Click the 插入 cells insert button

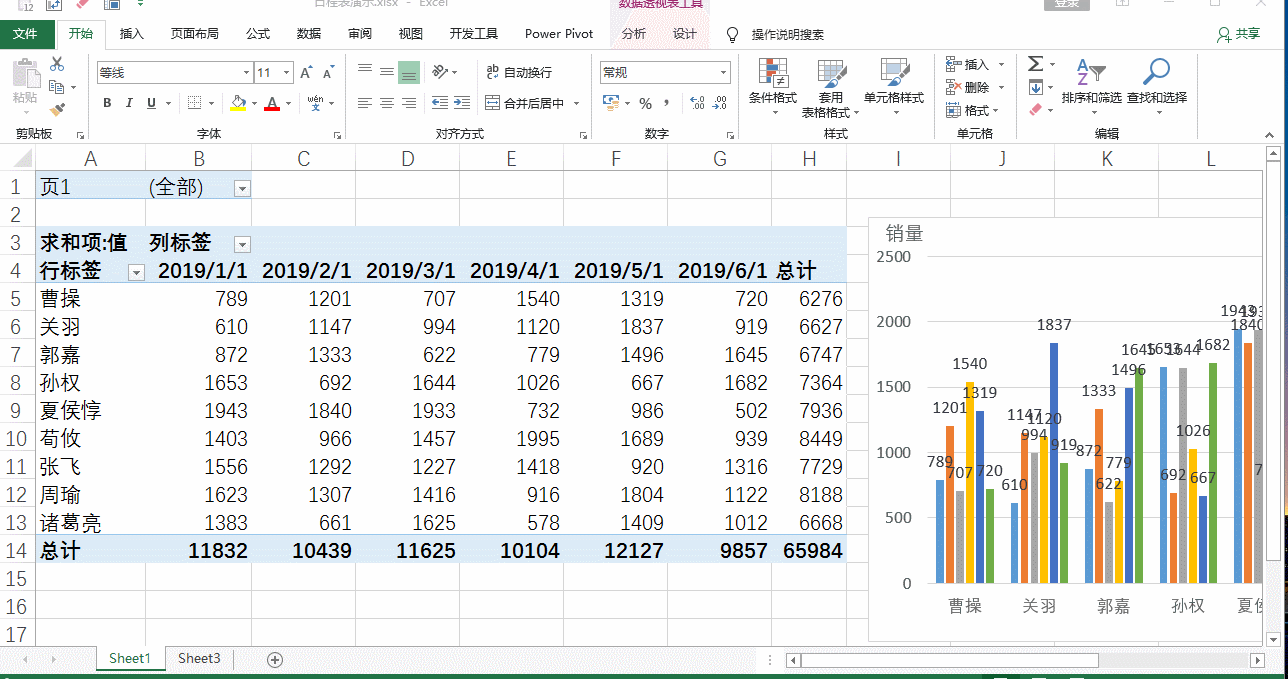click(x=968, y=64)
